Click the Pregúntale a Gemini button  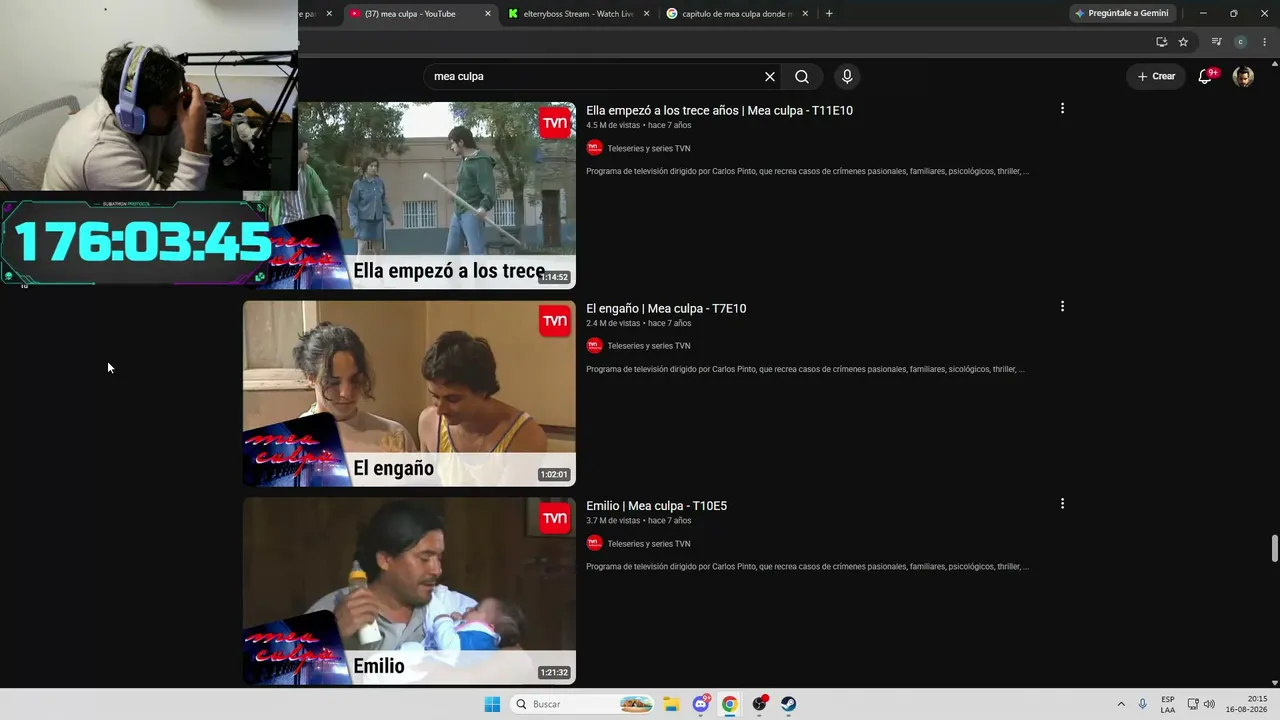pos(1122,14)
